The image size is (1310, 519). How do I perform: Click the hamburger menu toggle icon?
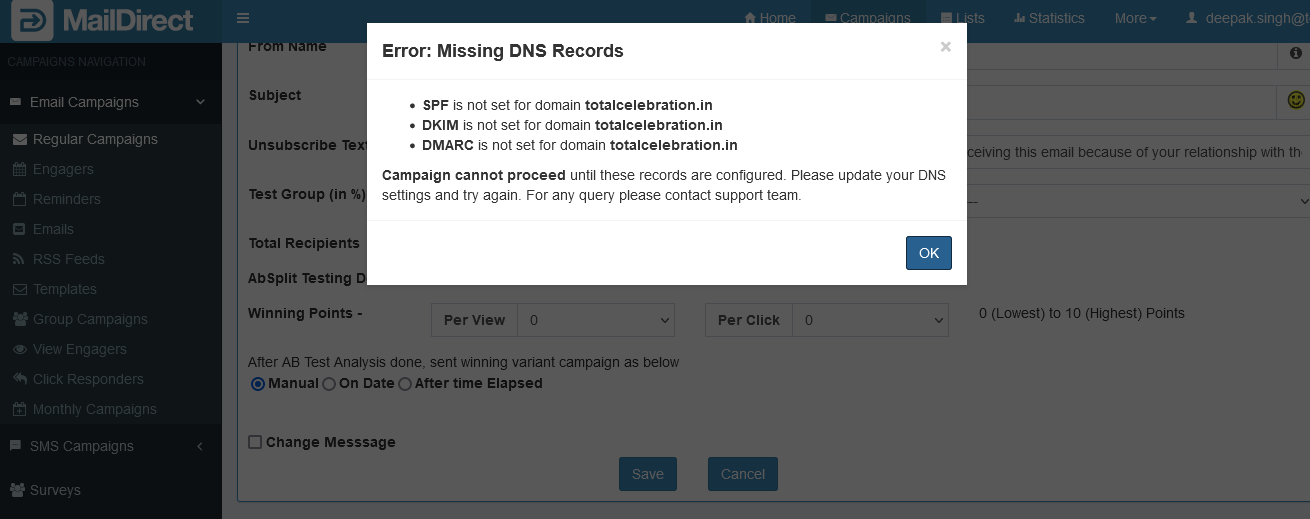click(243, 18)
